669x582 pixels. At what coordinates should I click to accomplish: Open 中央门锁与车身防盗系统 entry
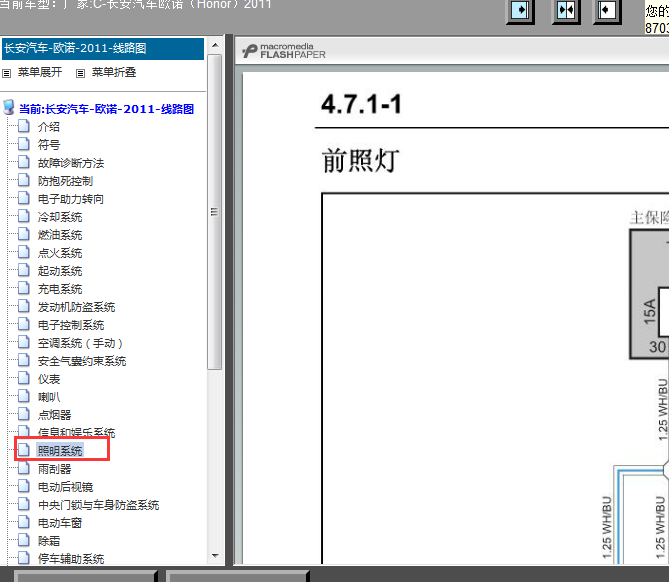tap(99, 505)
